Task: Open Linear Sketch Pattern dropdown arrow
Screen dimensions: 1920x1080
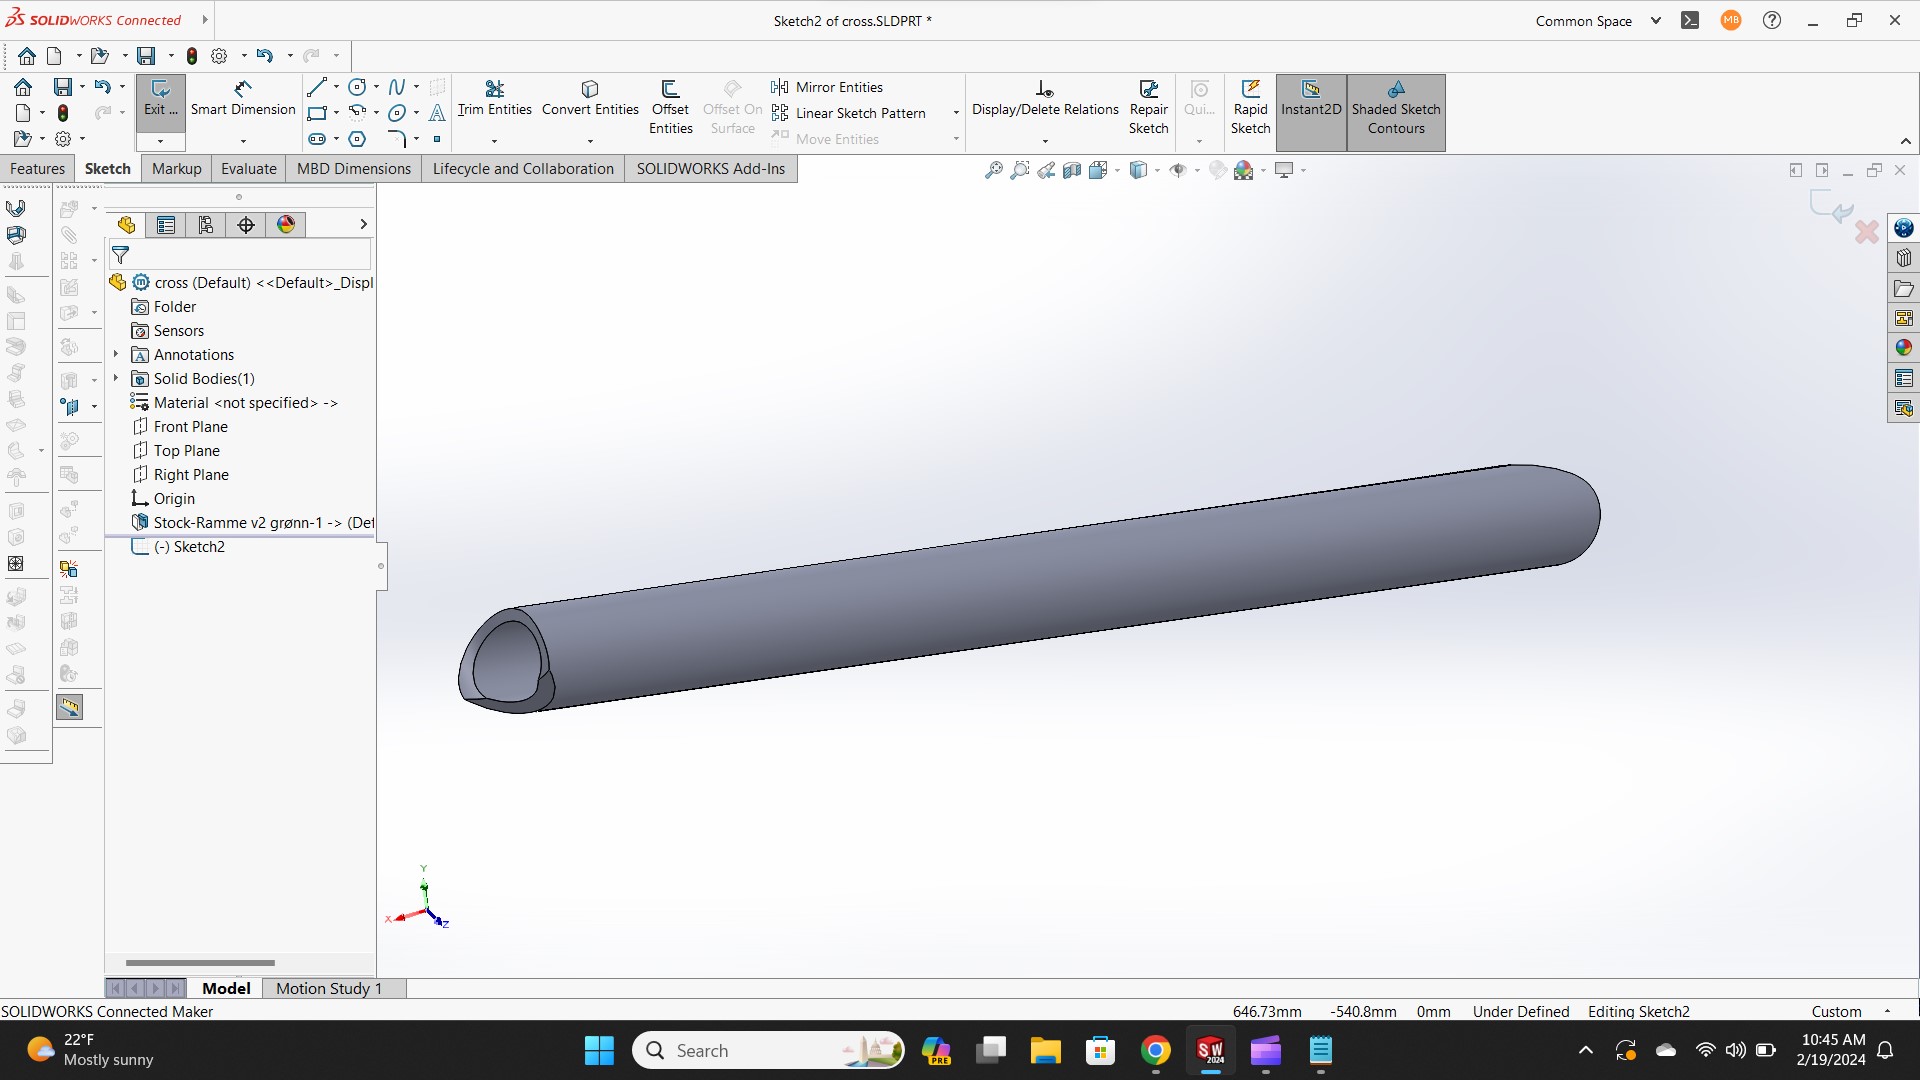Action: tap(956, 113)
